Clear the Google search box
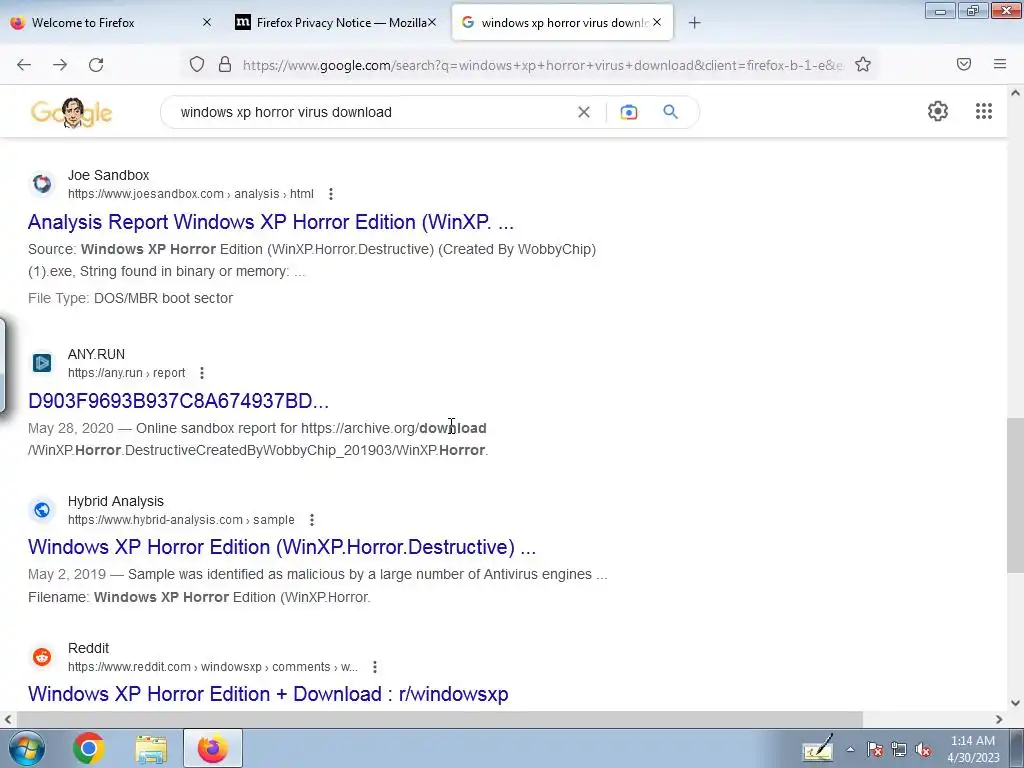 tap(584, 112)
